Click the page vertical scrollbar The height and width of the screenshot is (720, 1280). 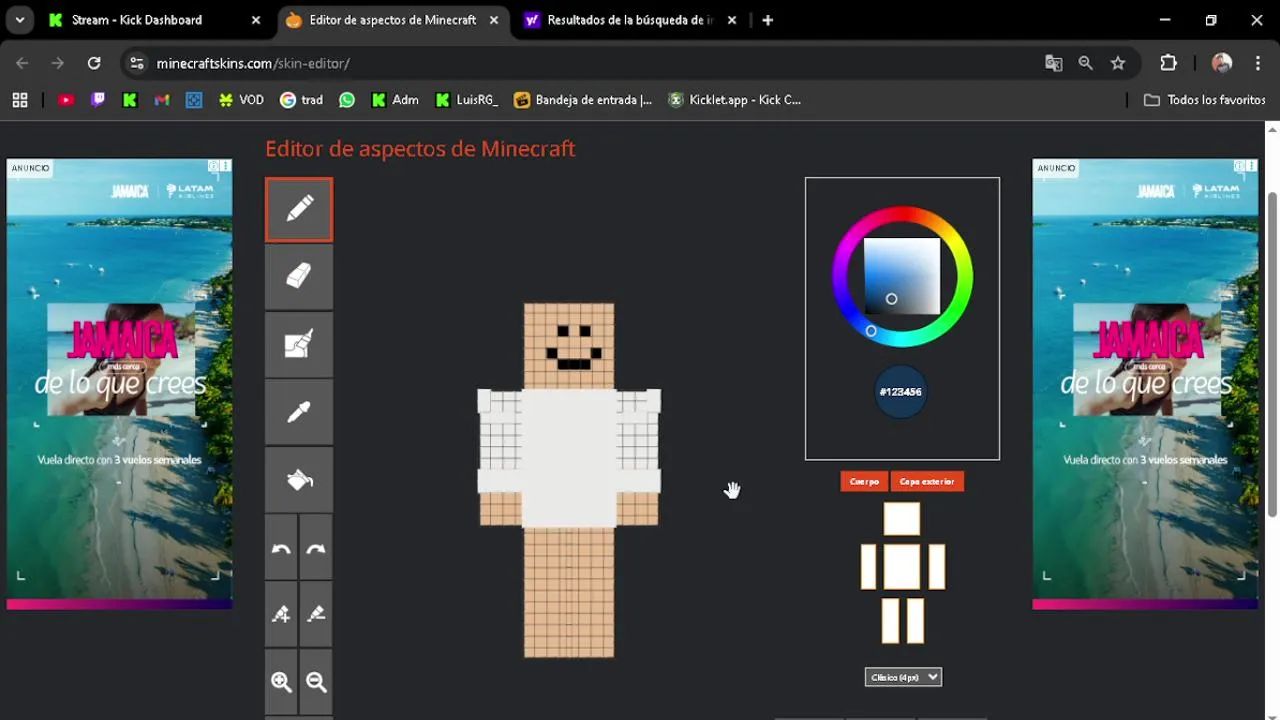[1272, 355]
